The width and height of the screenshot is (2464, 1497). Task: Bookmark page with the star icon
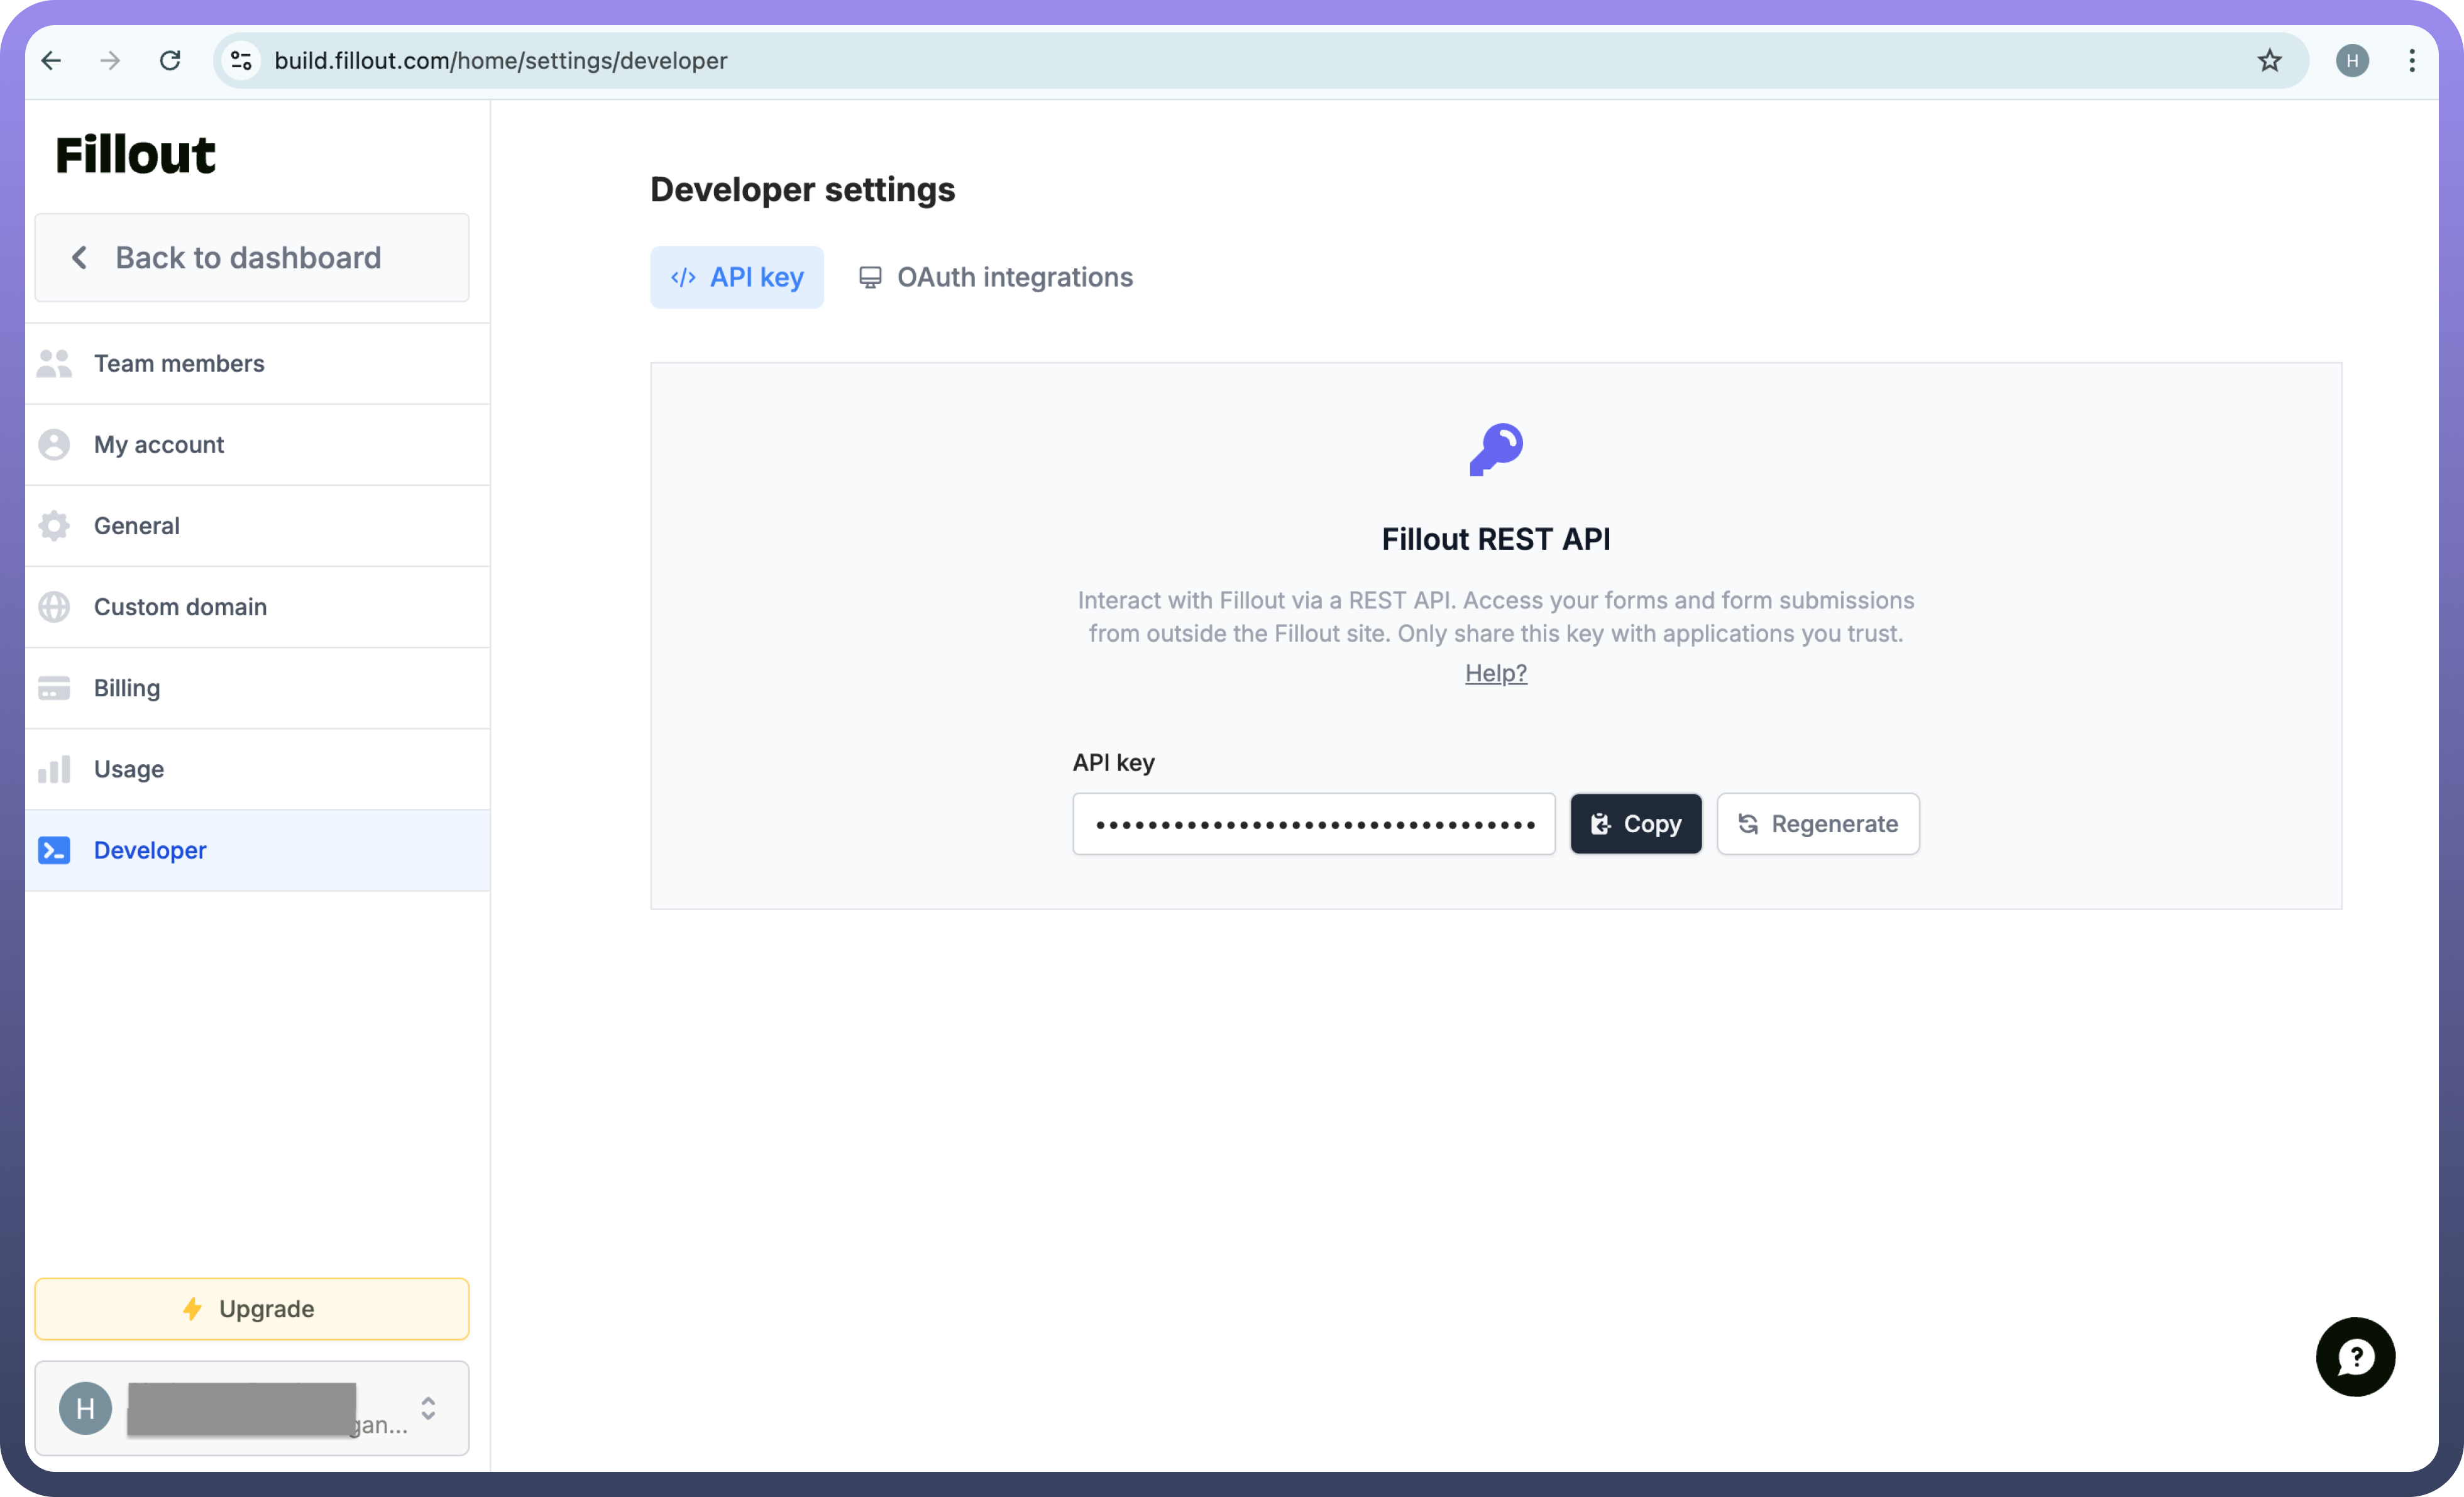pos(2269,61)
